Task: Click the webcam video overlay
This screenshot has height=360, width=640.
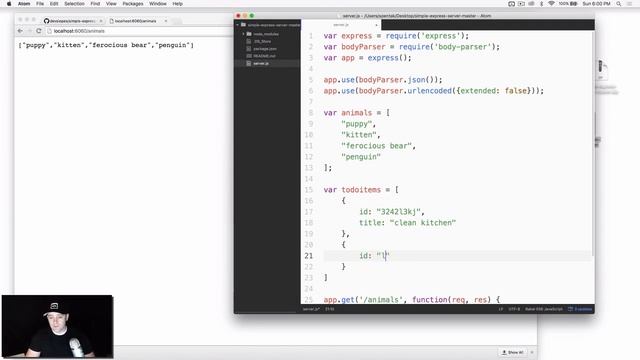Action: pyautogui.click(x=57, y=327)
